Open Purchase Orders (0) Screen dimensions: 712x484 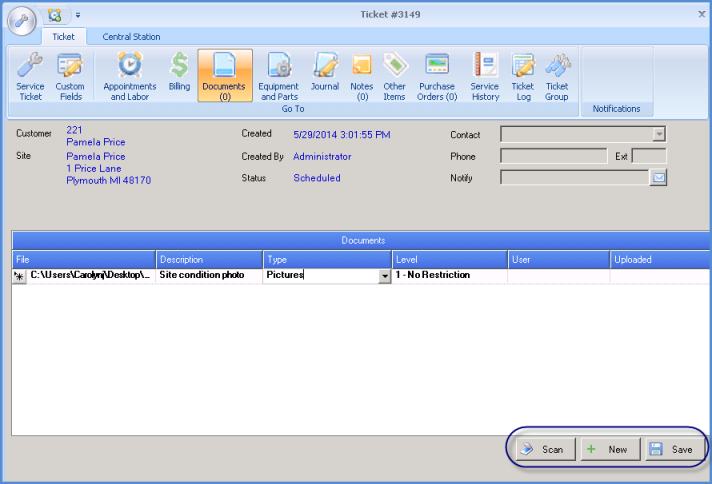click(x=437, y=76)
